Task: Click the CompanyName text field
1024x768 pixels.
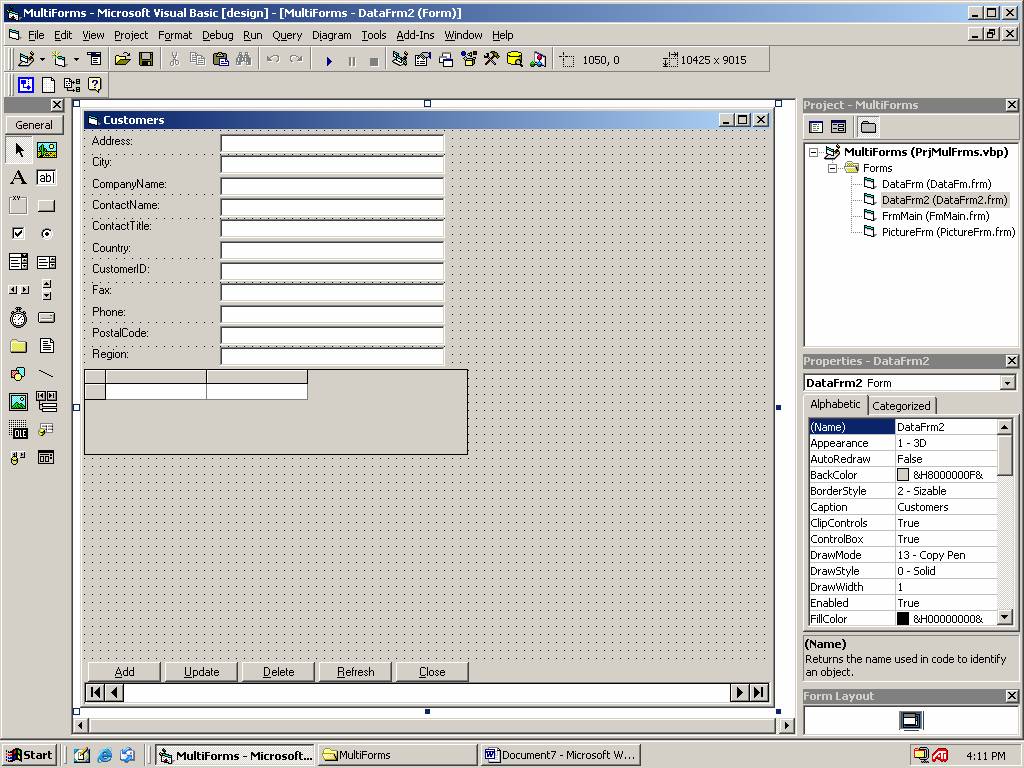Action: pos(332,185)
